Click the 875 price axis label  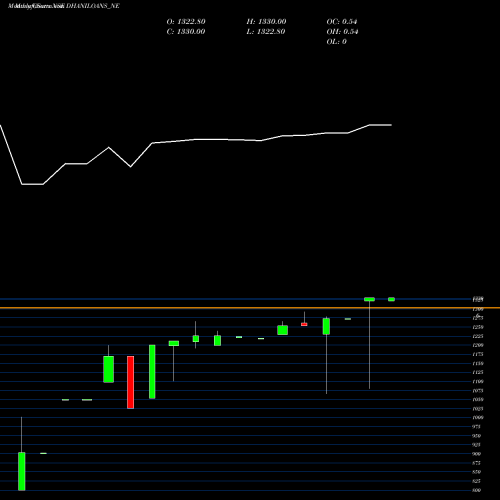pos(477,463)
